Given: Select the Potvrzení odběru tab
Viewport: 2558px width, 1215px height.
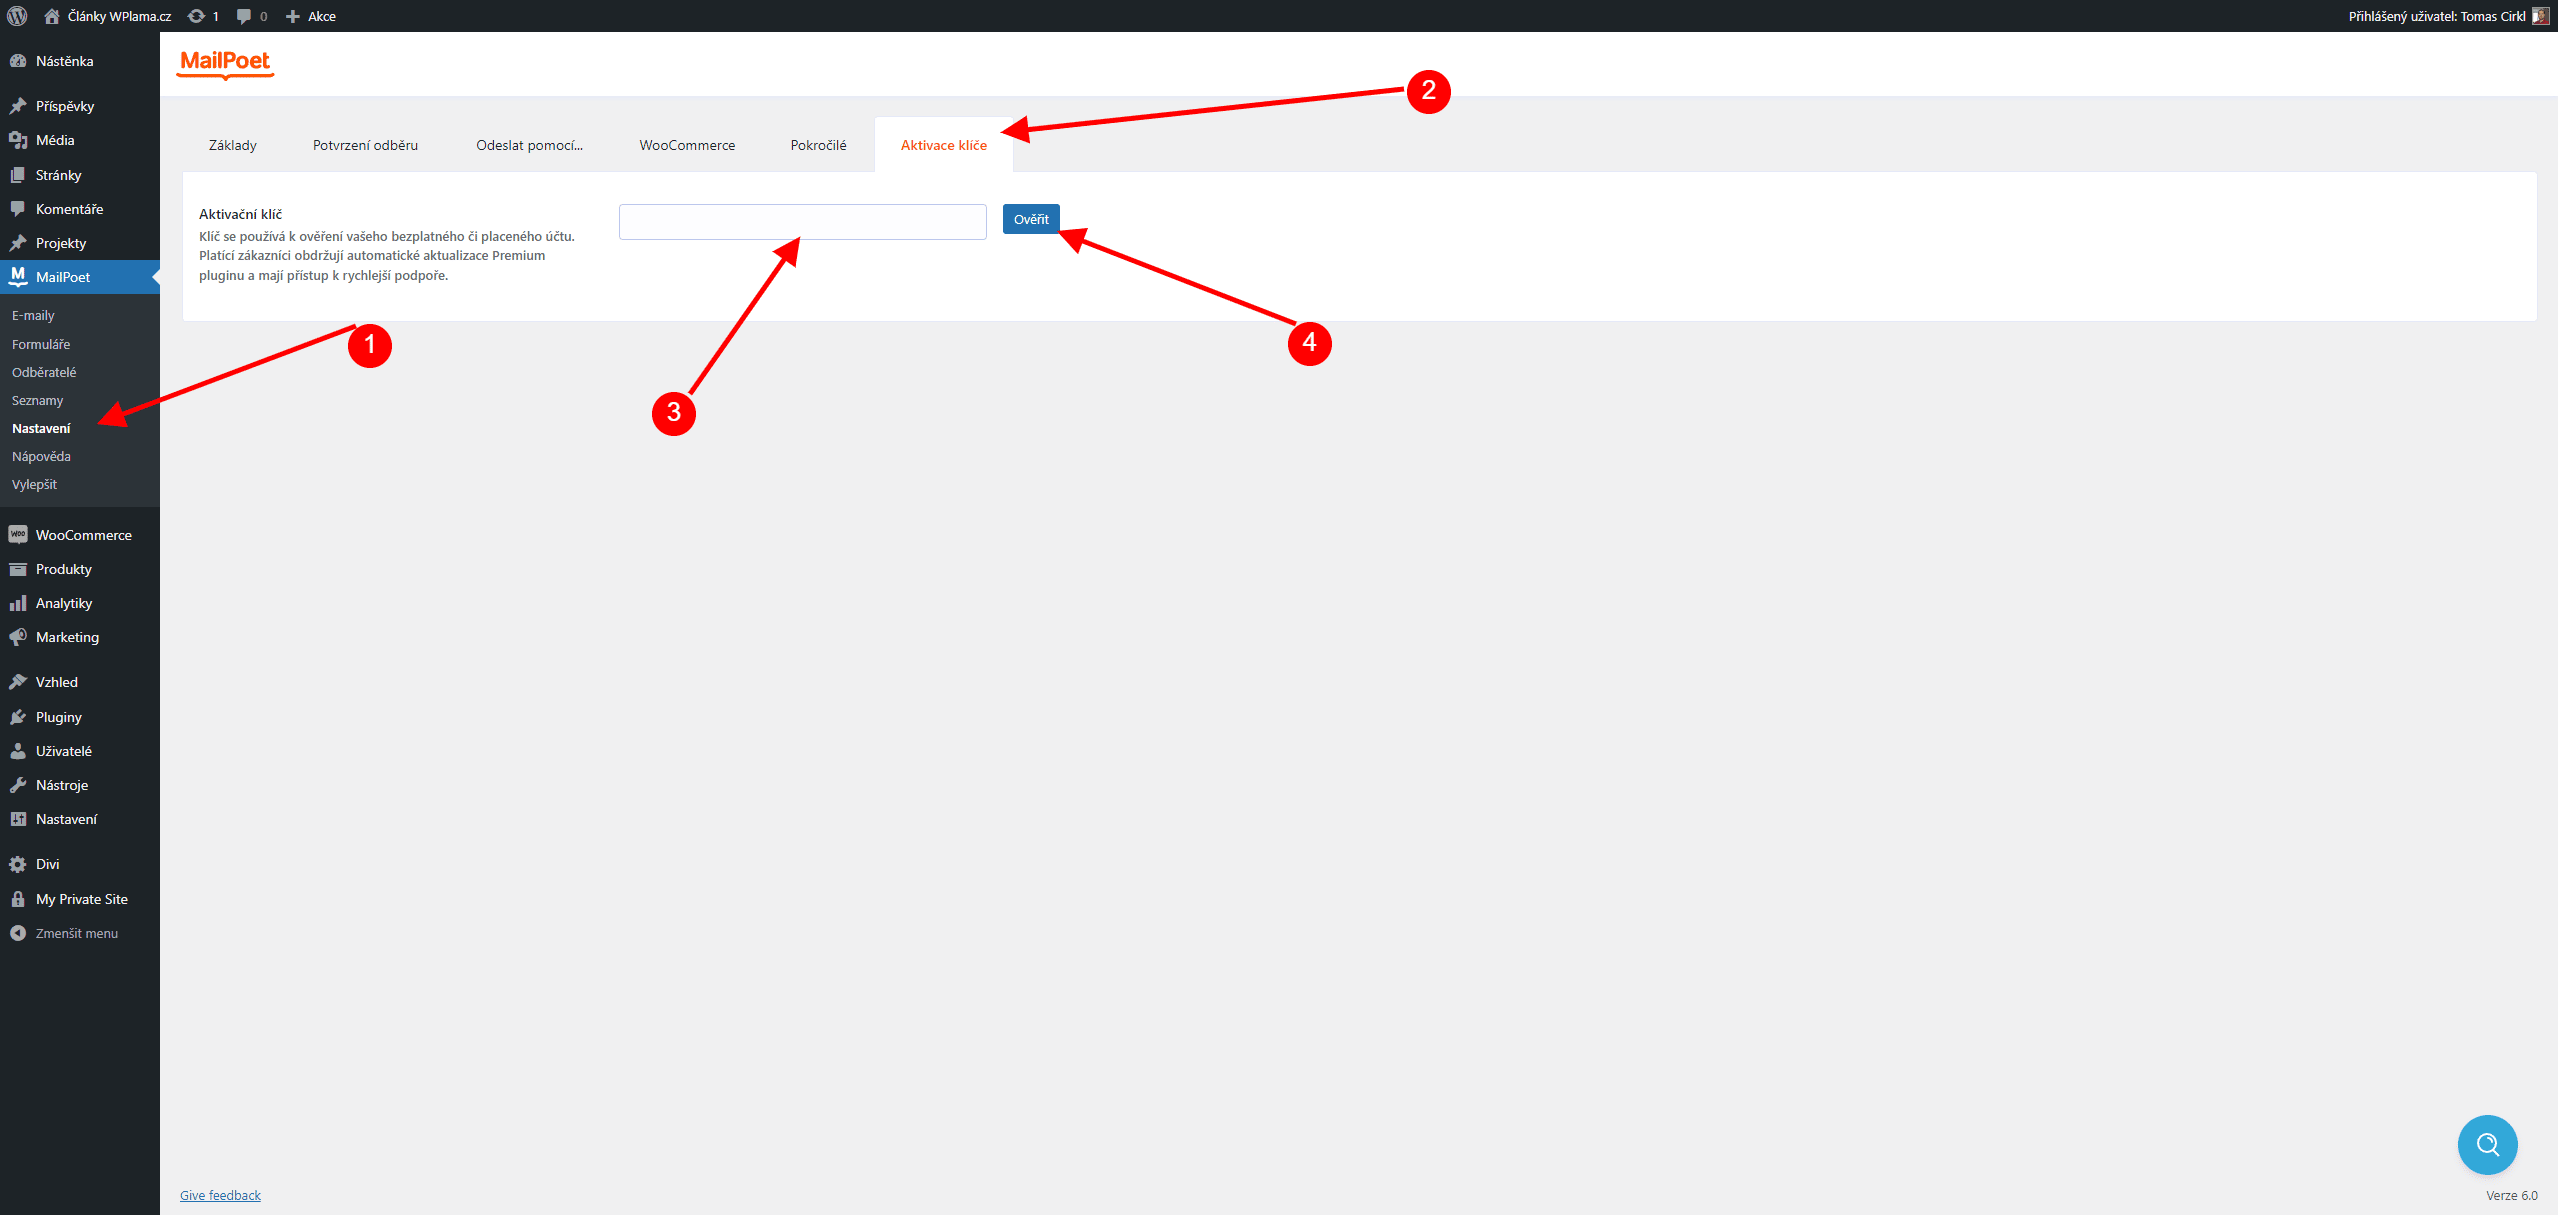Looking at the screenshot, I should 365,145.
